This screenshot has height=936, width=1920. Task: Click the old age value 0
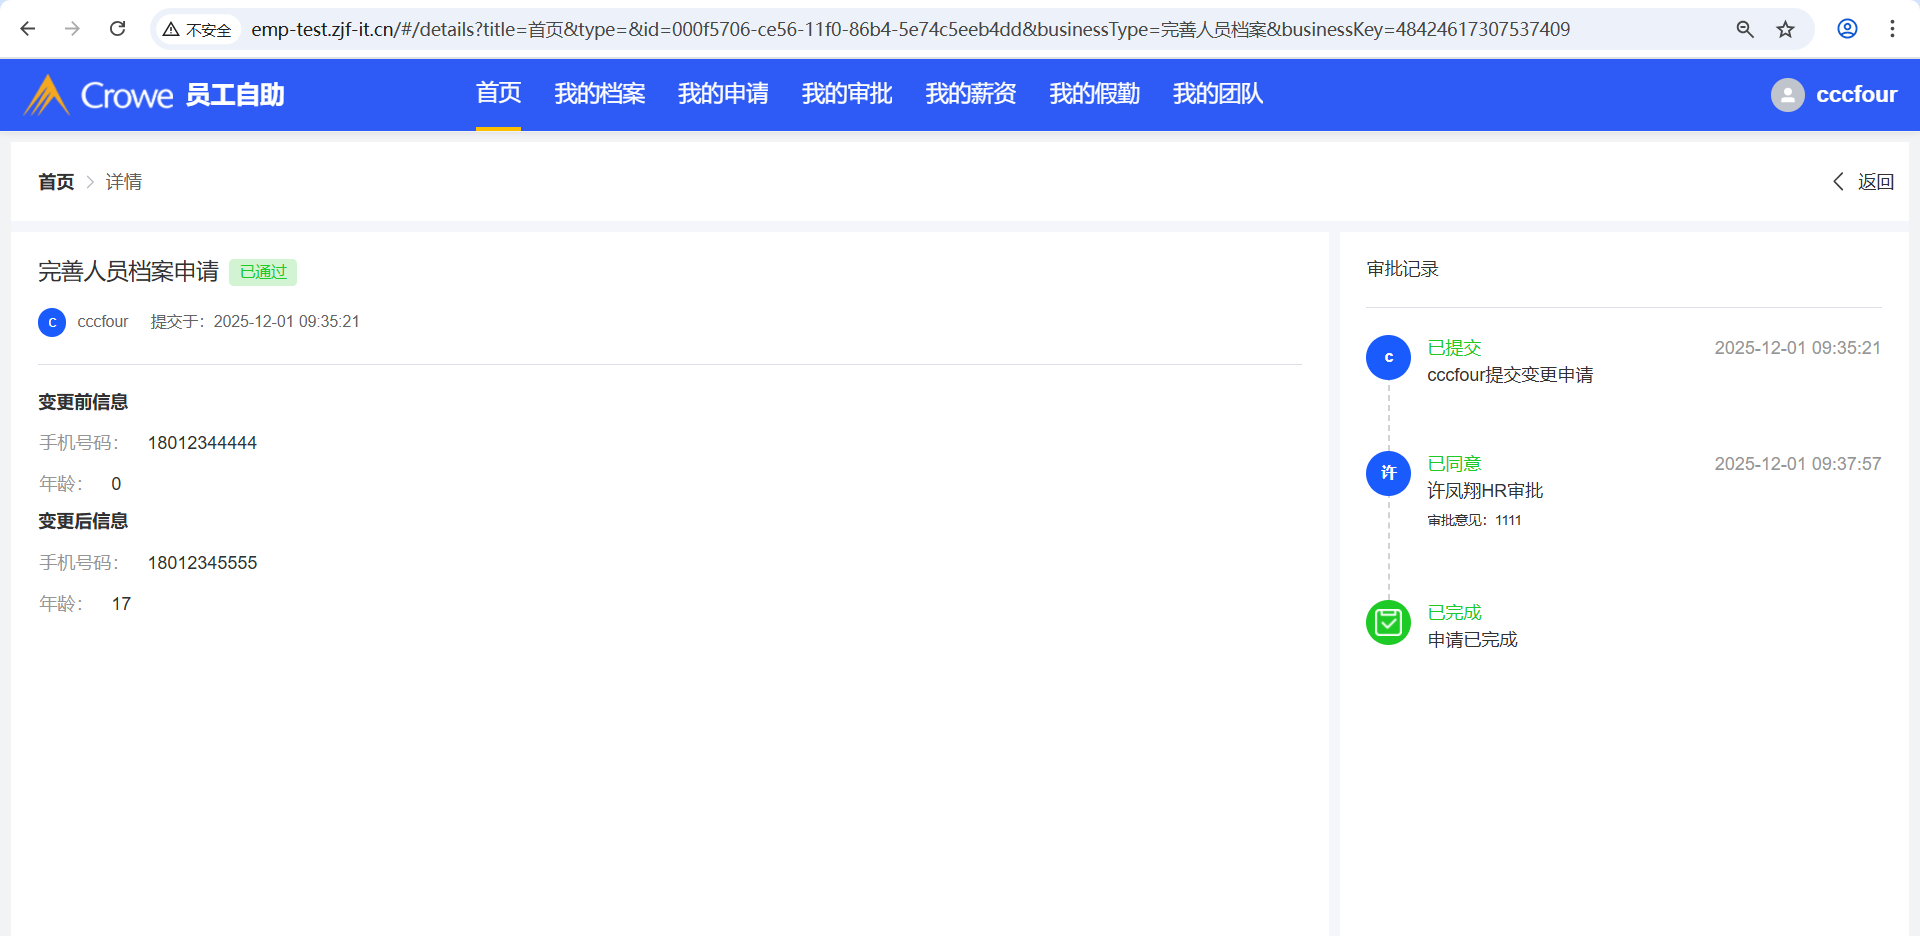(x=116, y=484)
